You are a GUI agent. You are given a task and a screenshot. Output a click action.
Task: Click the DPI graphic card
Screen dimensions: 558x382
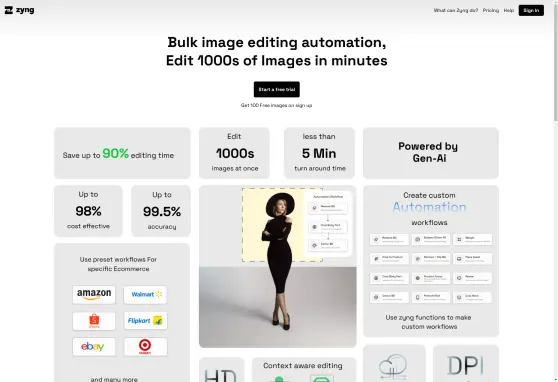coord(465,363)
